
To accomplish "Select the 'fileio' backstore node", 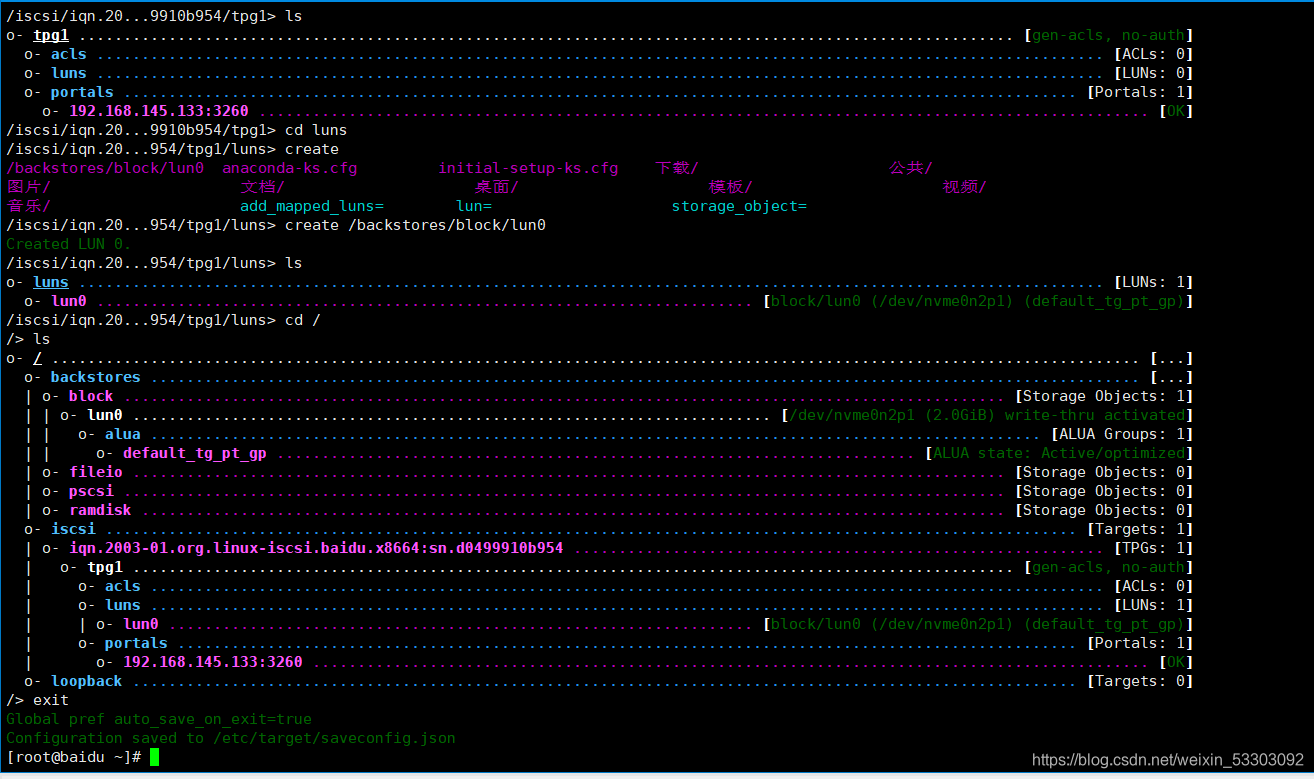I will (x=96, y=472).
